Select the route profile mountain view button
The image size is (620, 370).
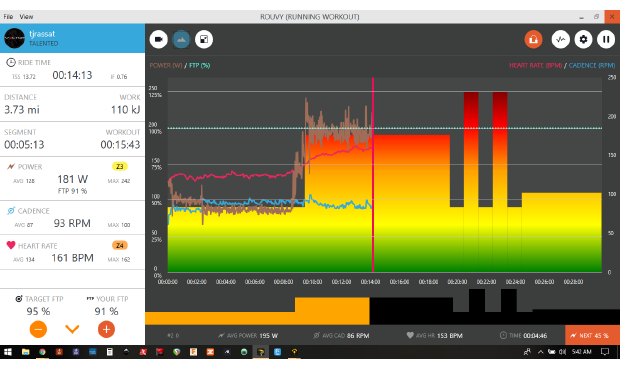click(x=181, y=39)
